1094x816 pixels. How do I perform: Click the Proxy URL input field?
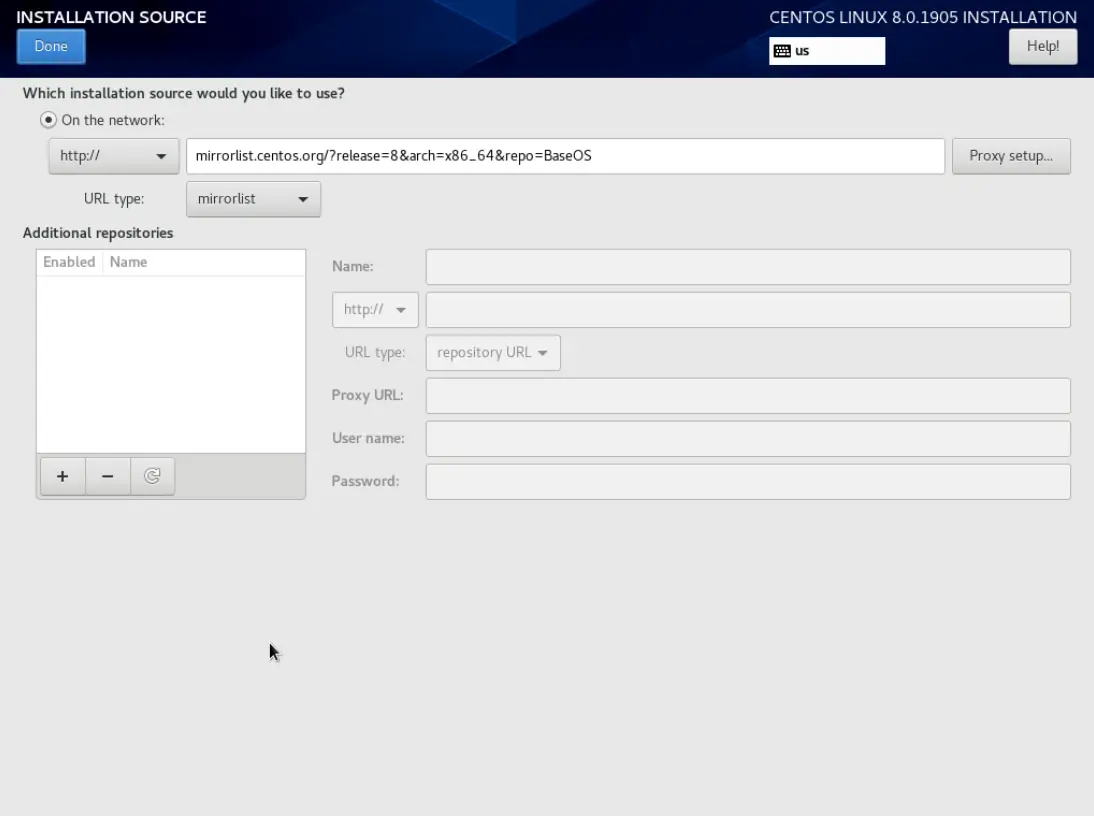point(748,396)
